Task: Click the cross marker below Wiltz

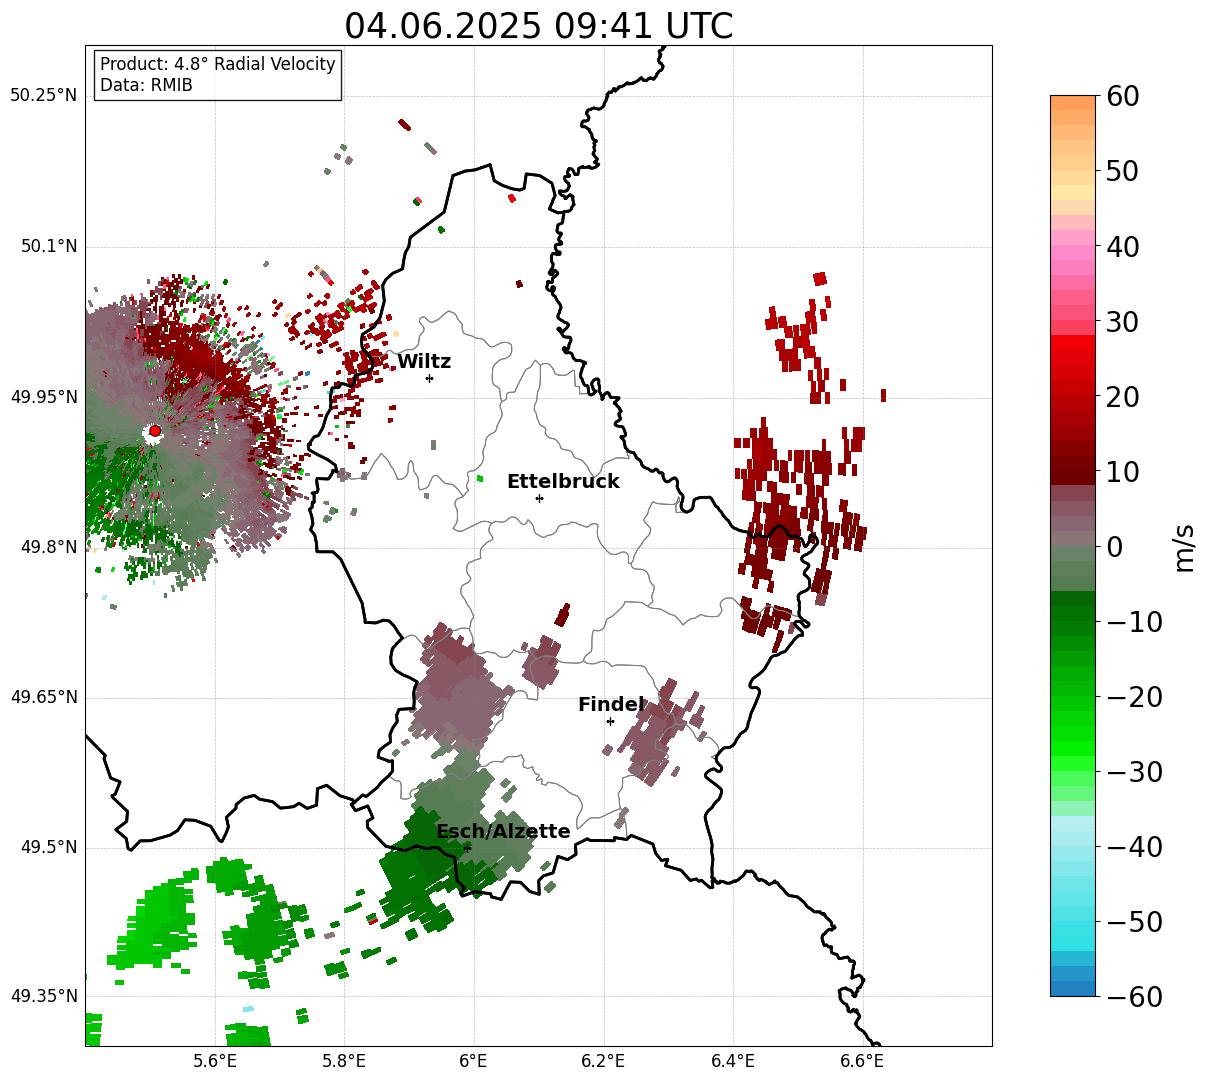Action: point(429,378)
